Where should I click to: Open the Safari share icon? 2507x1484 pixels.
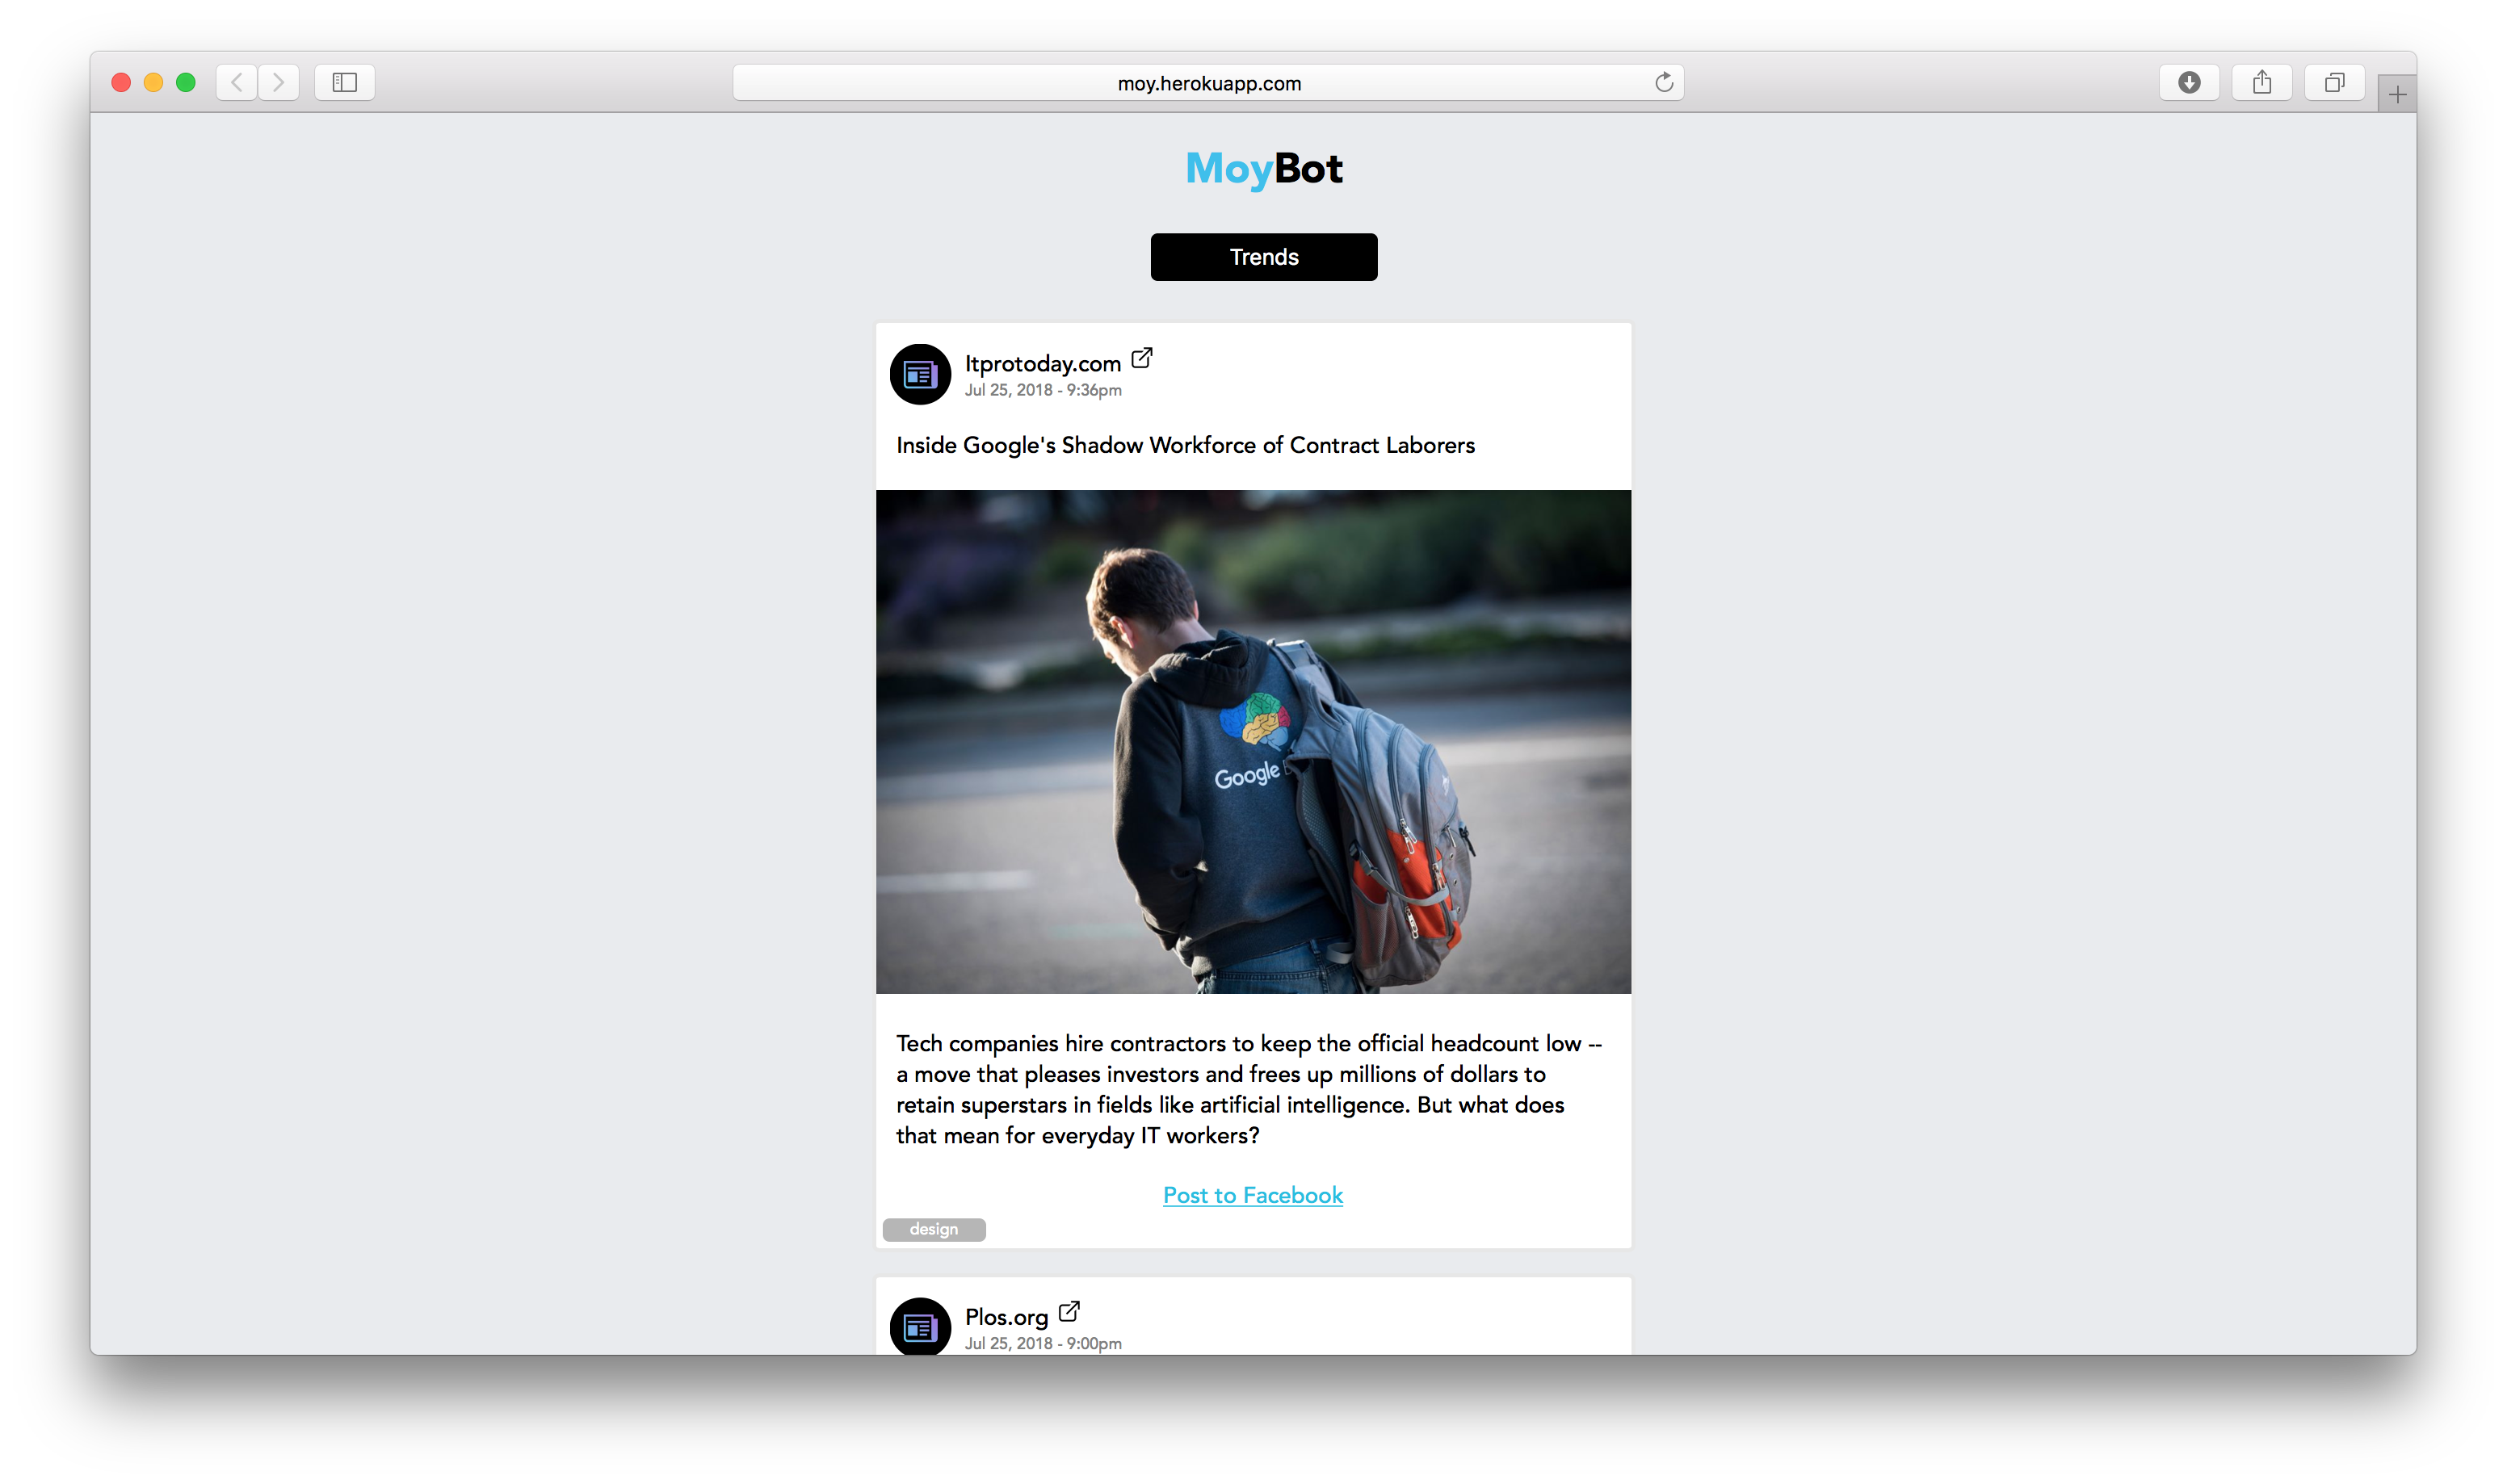click(2261, 82)
